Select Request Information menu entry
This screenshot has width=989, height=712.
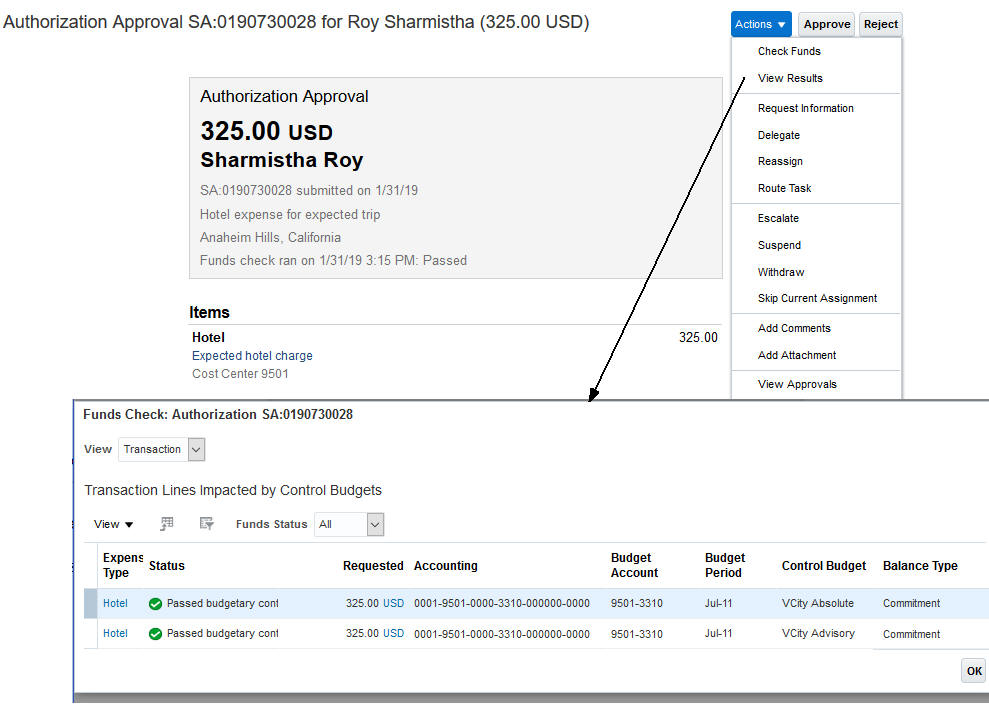805,108
